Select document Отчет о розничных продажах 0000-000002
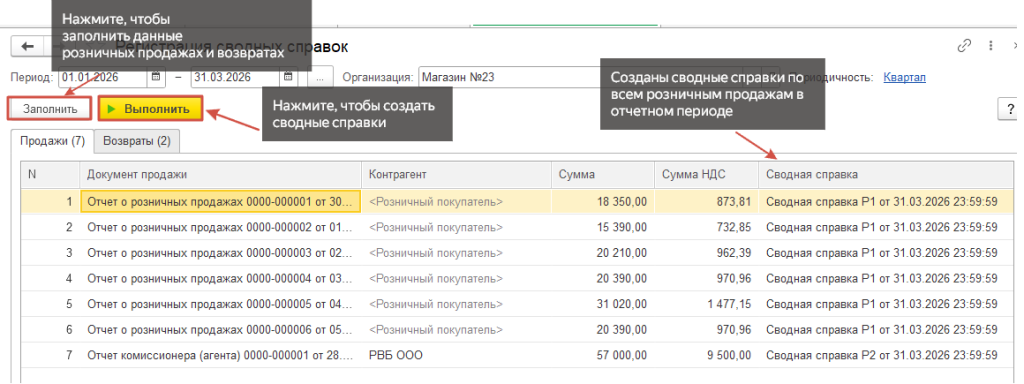This screenshot has height=384, width=1024. click(x=220, y=227)
